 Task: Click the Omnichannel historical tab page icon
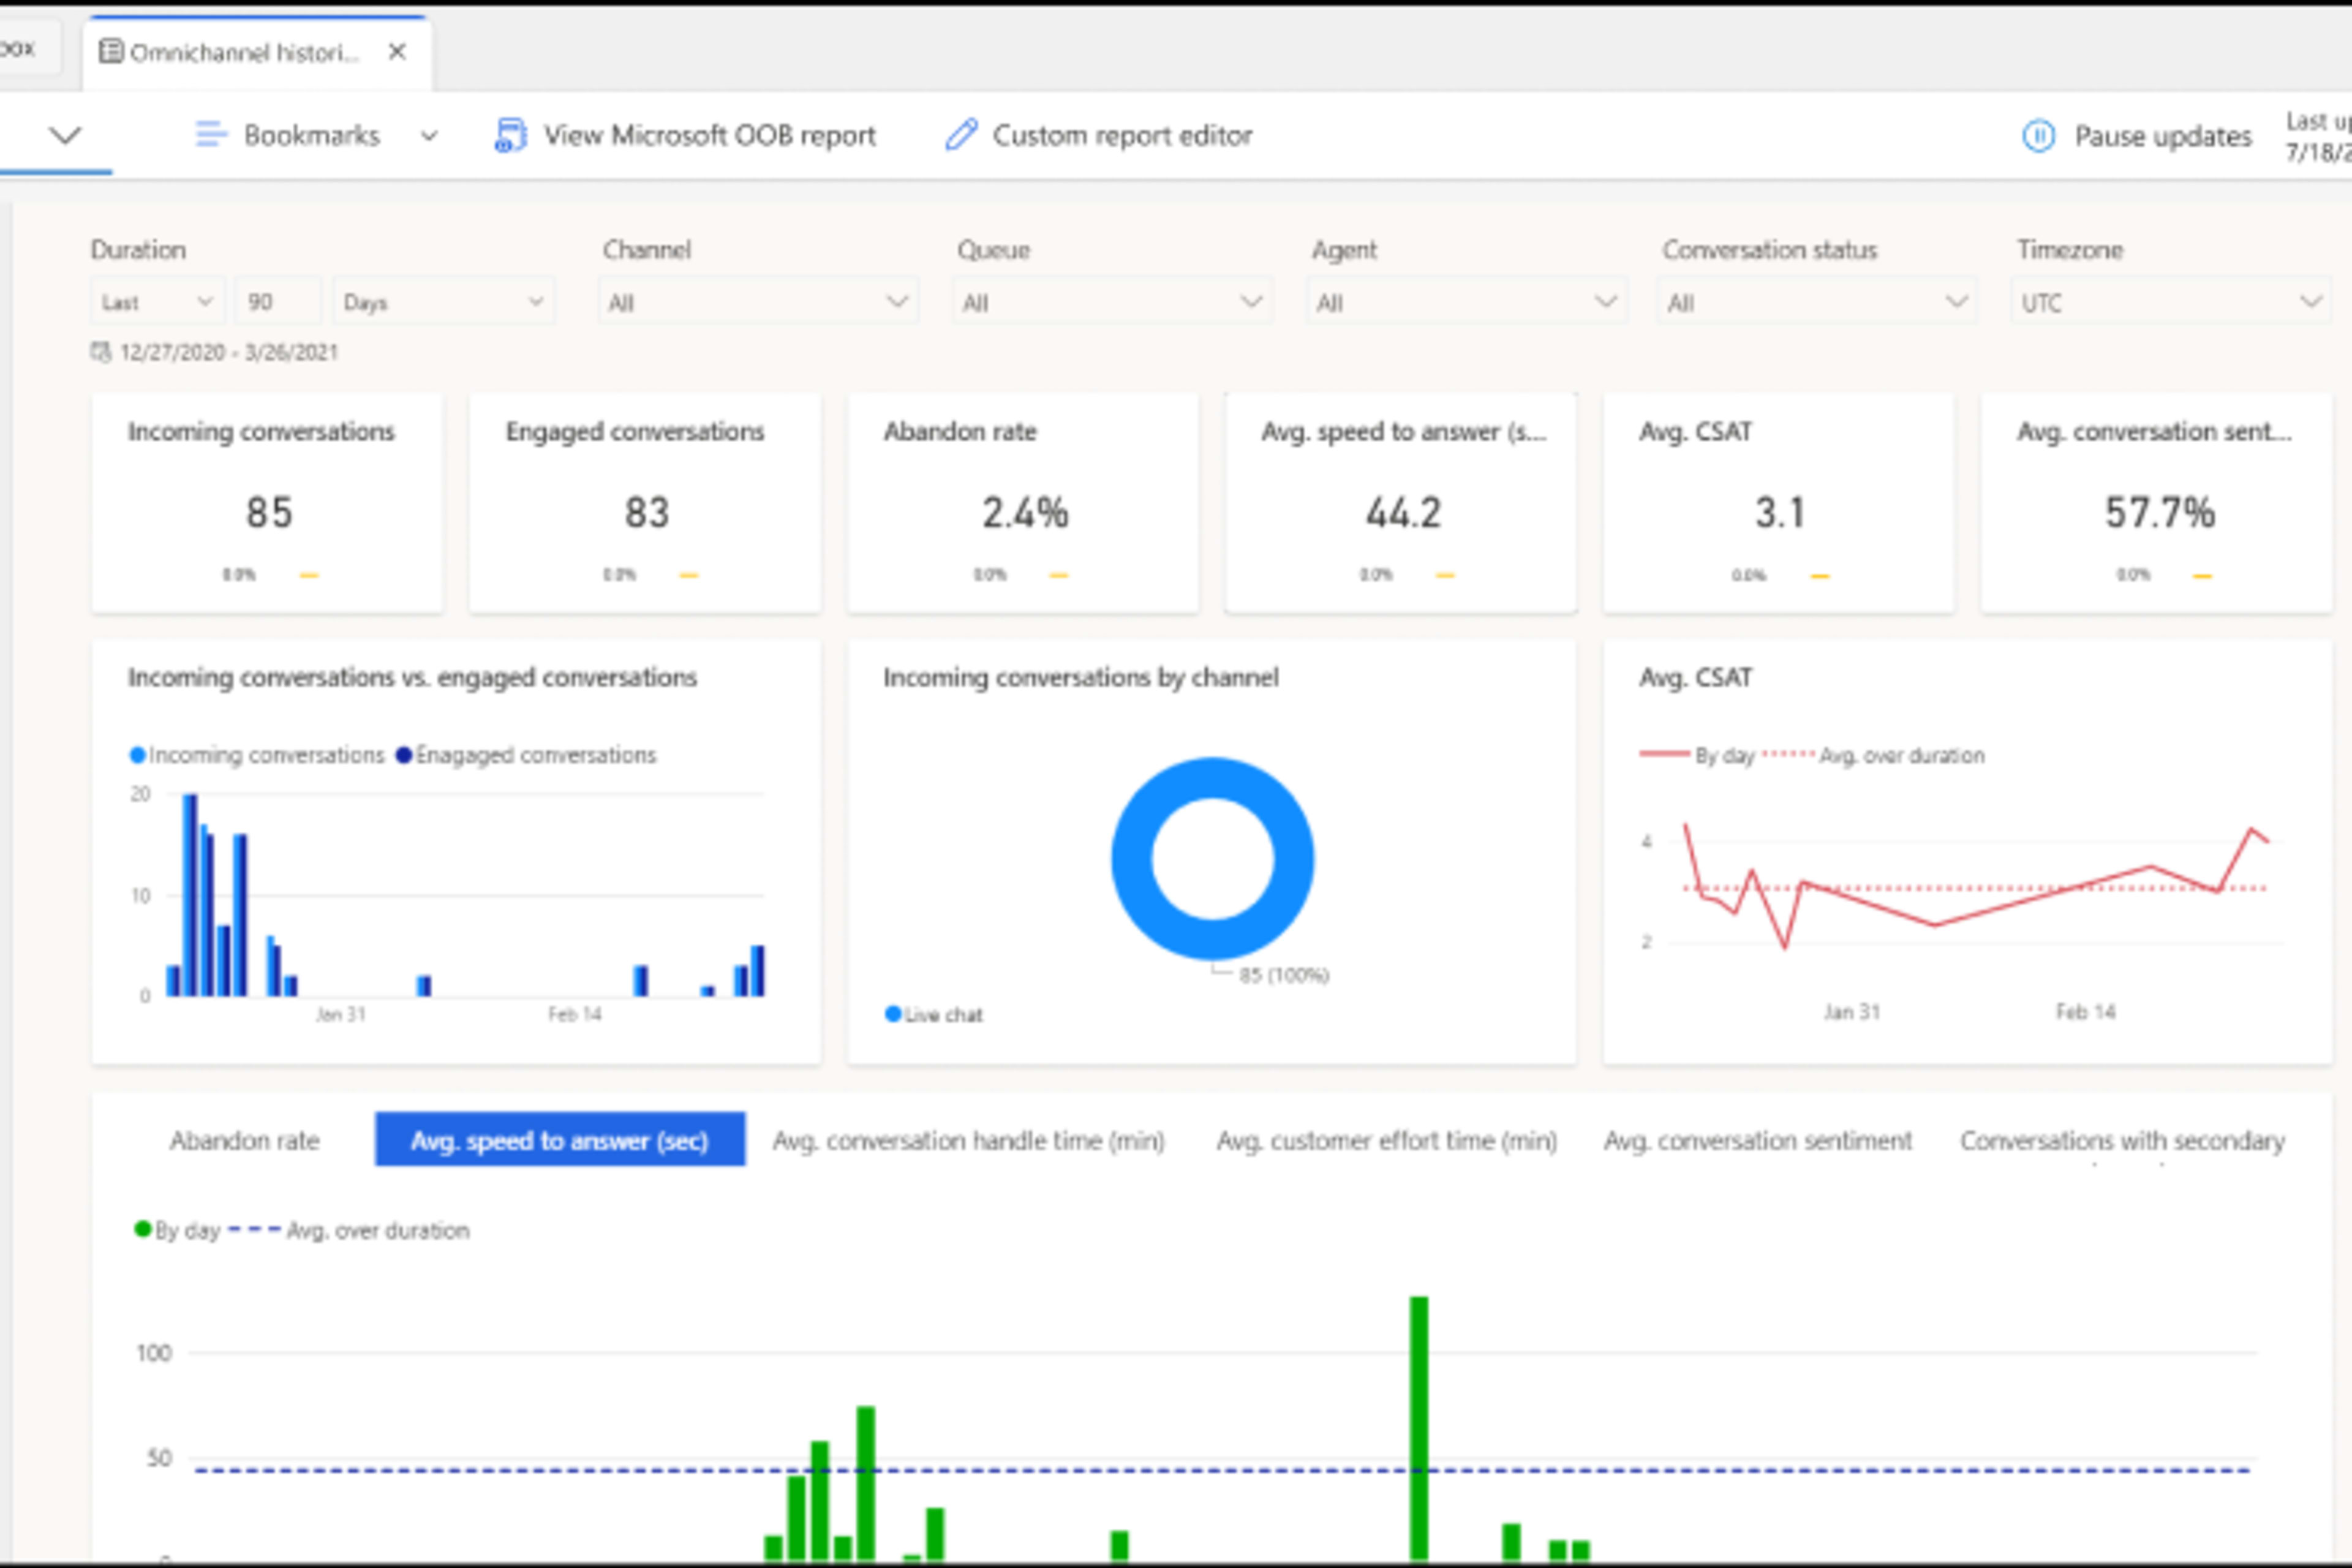pyautogui.click(x=111, y=51)
